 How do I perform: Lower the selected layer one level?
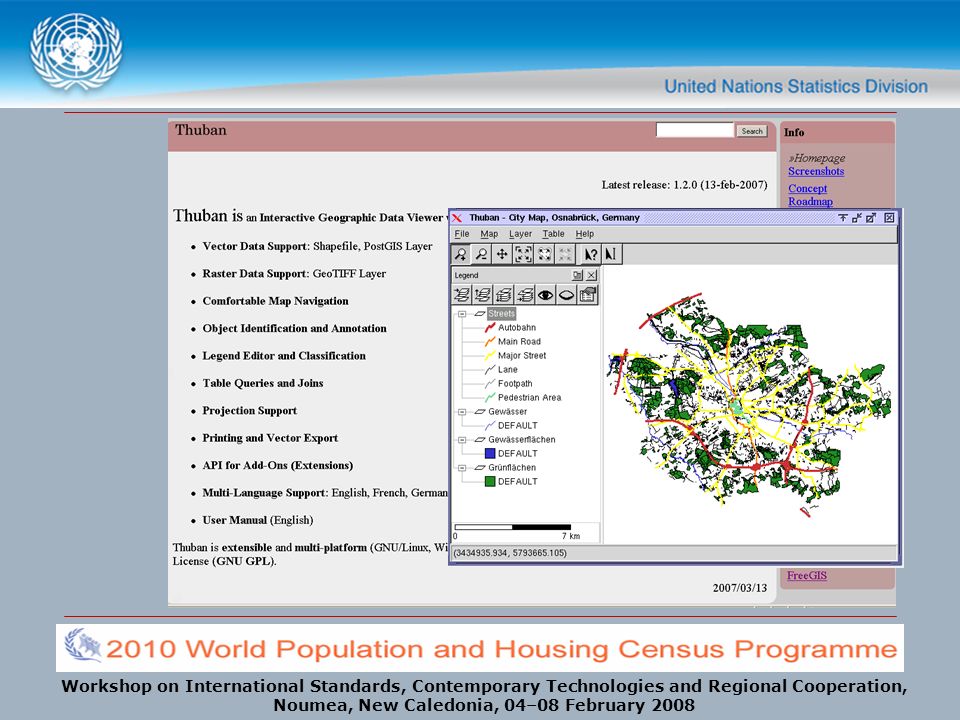(504, 295)
